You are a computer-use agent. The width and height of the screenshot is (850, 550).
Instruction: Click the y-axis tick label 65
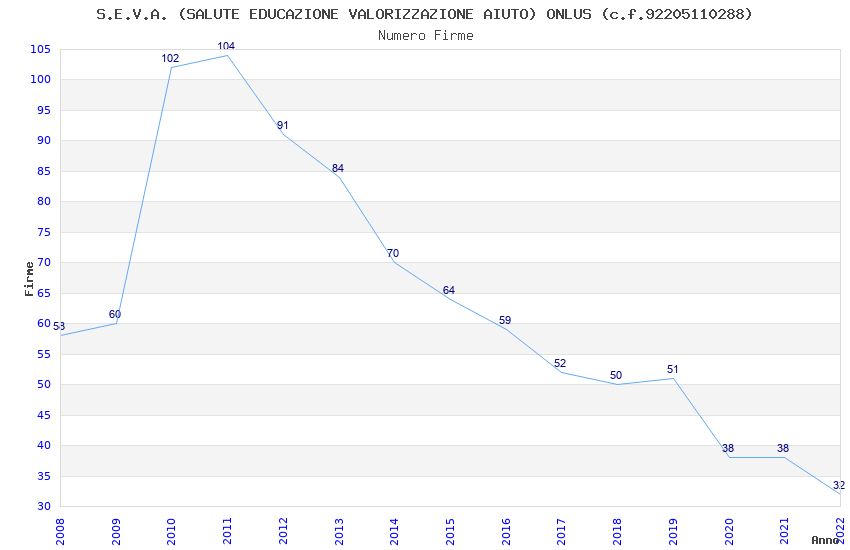(x=44, y=293)
